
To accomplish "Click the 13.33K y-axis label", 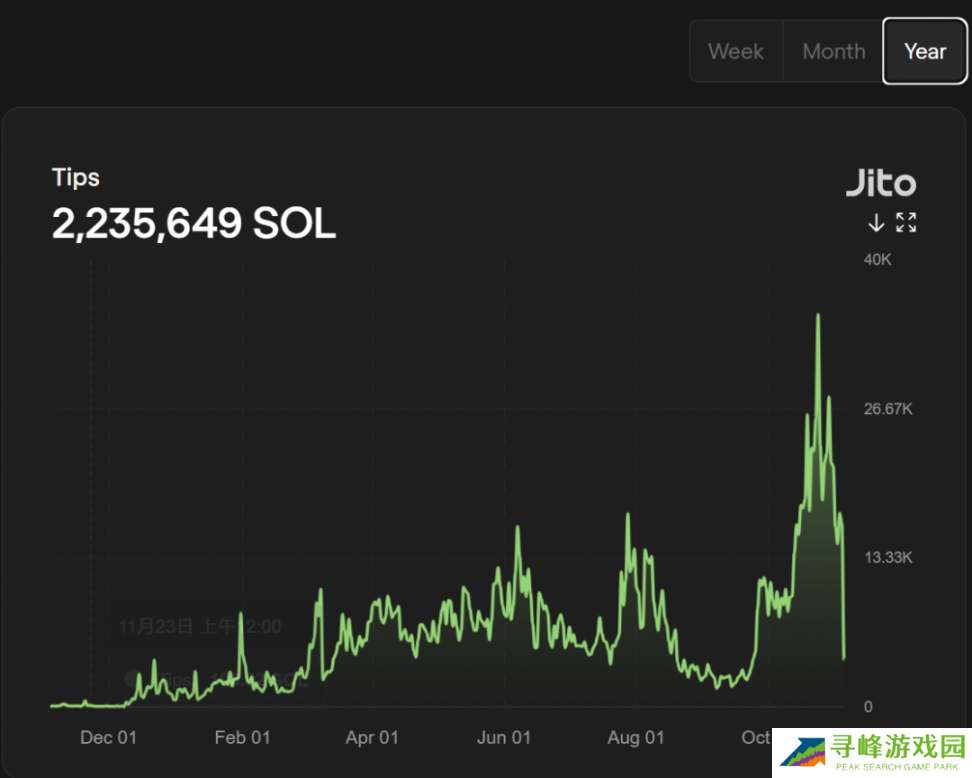I will (x=888, y=558).
